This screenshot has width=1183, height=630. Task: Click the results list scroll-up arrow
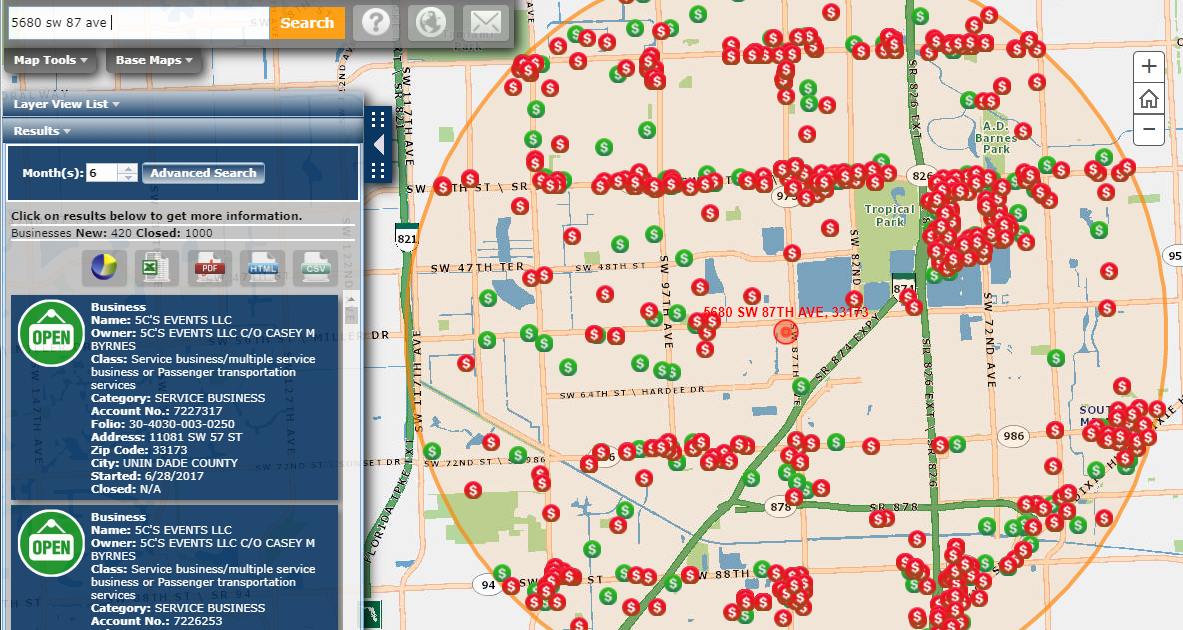point(351,300)
